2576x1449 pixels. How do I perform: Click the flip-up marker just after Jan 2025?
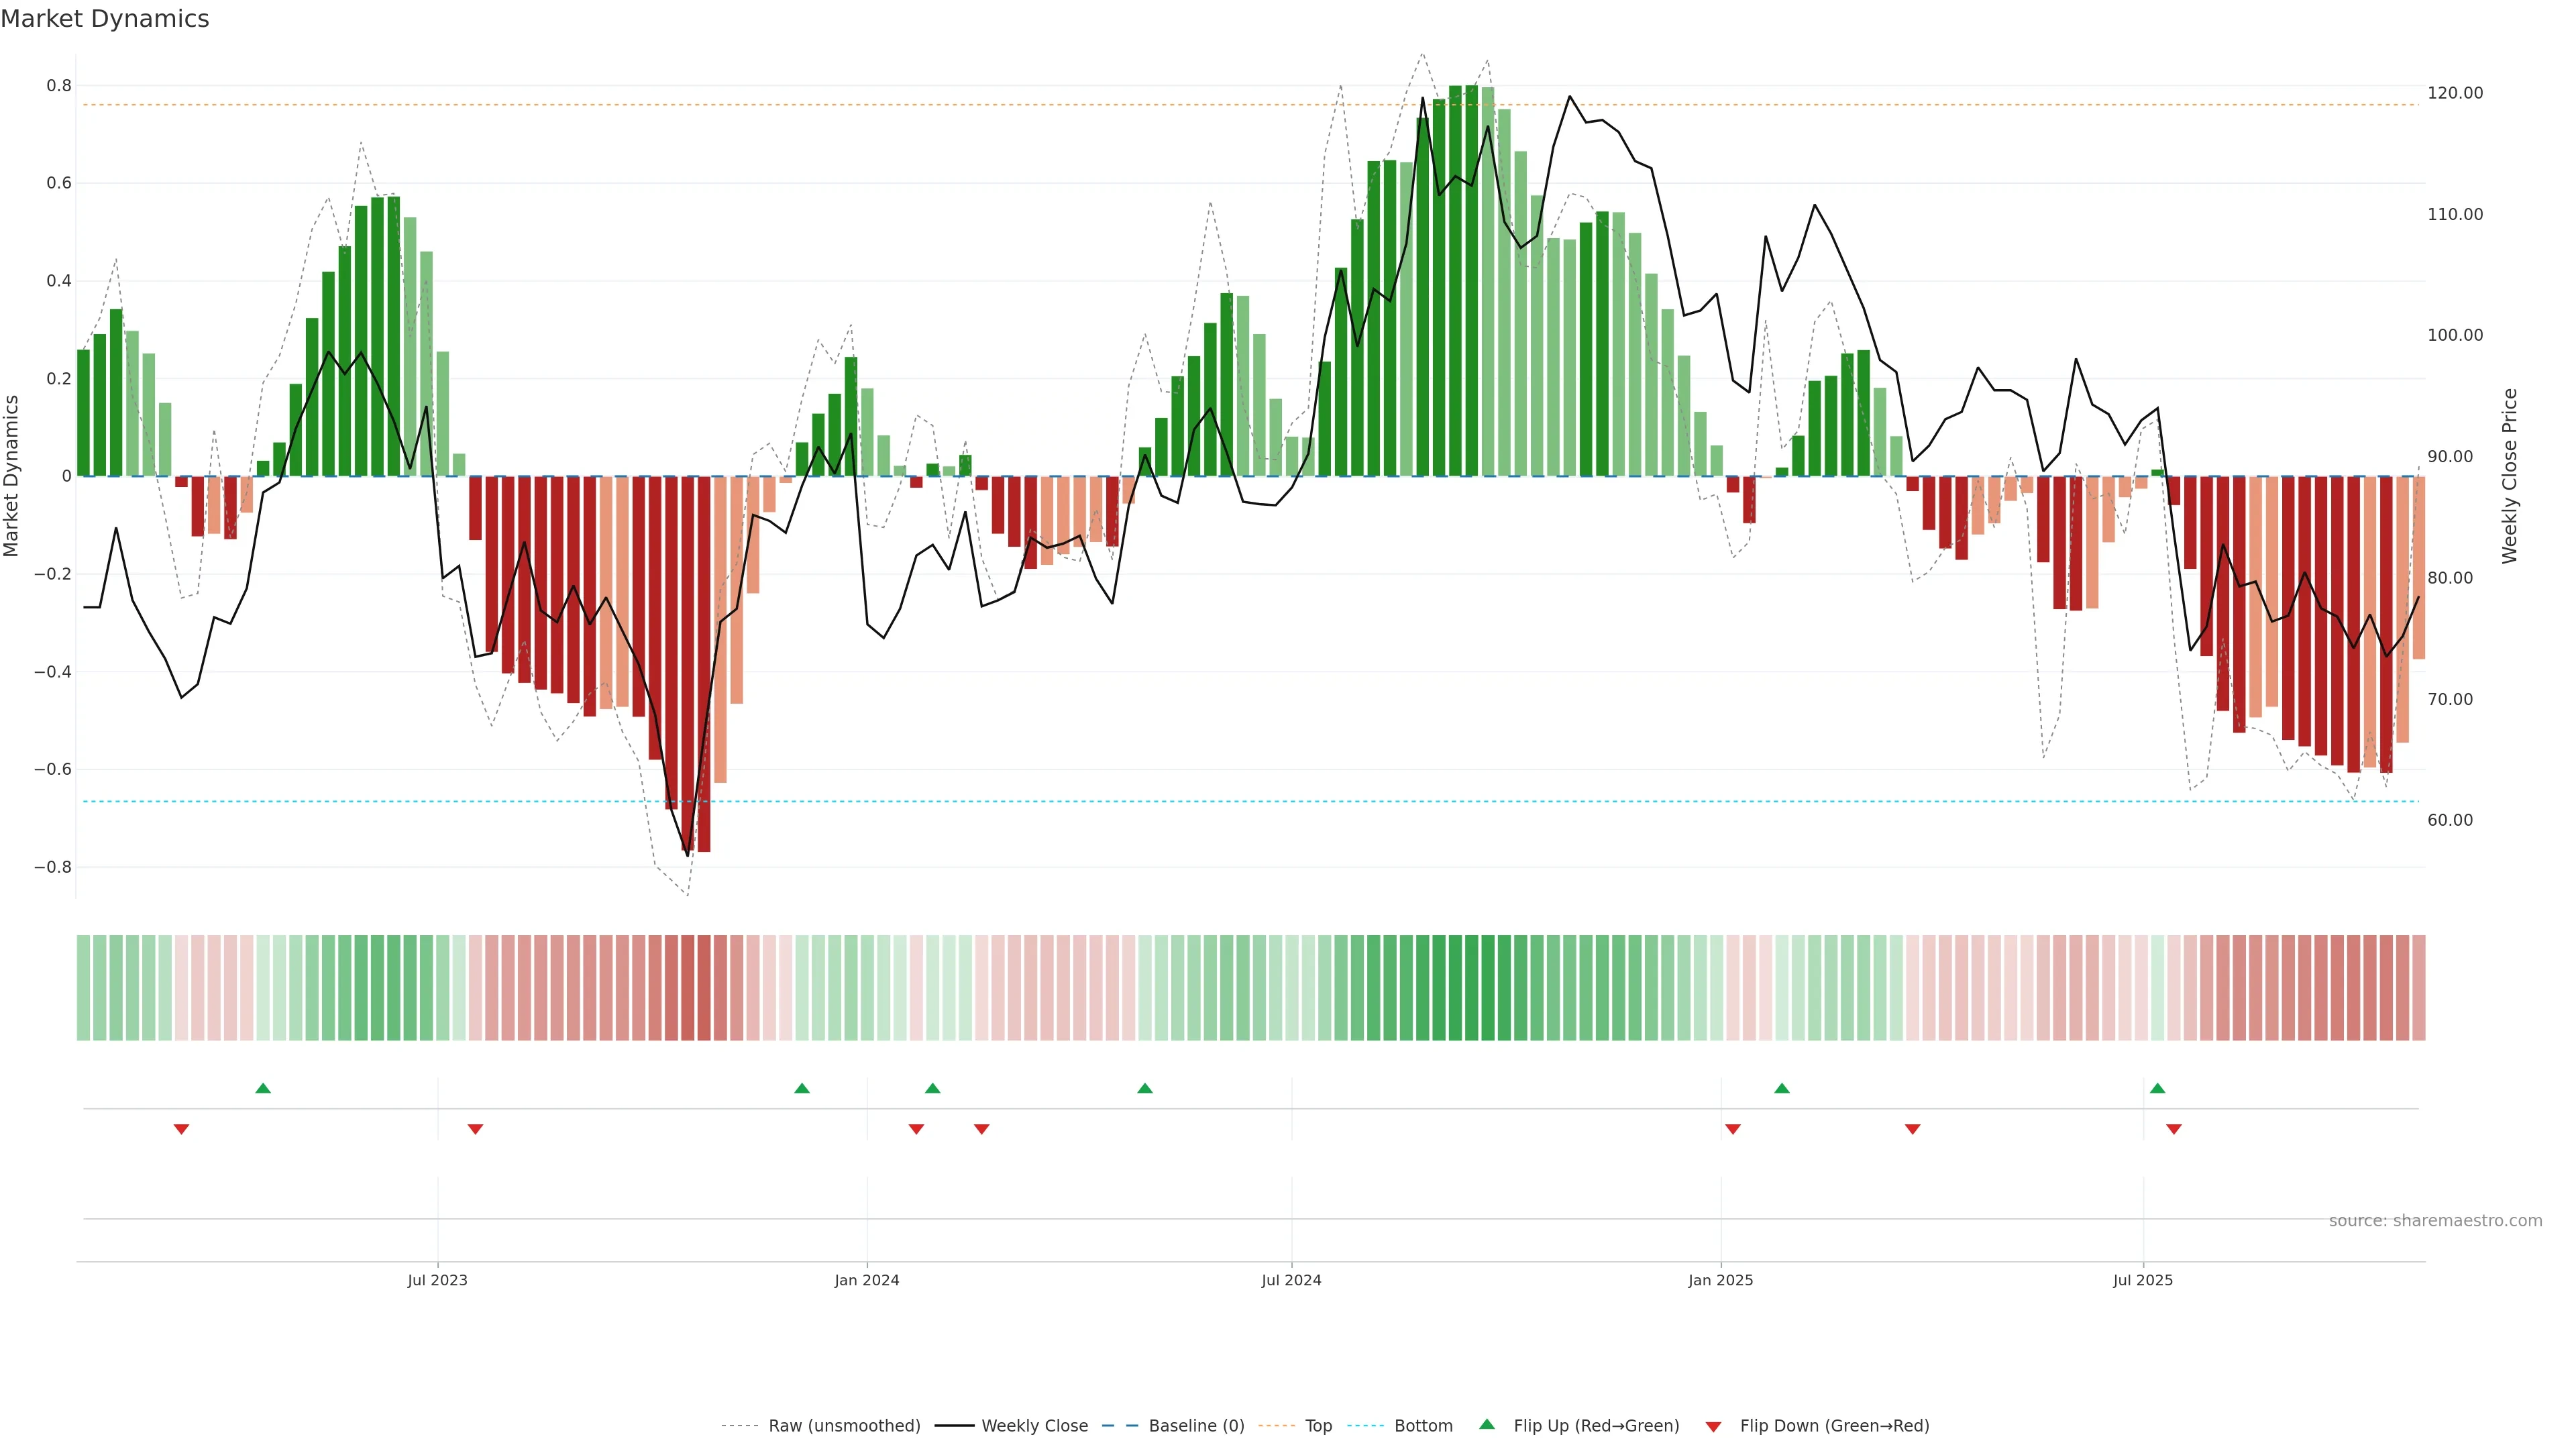(x=1781, y=1088)
